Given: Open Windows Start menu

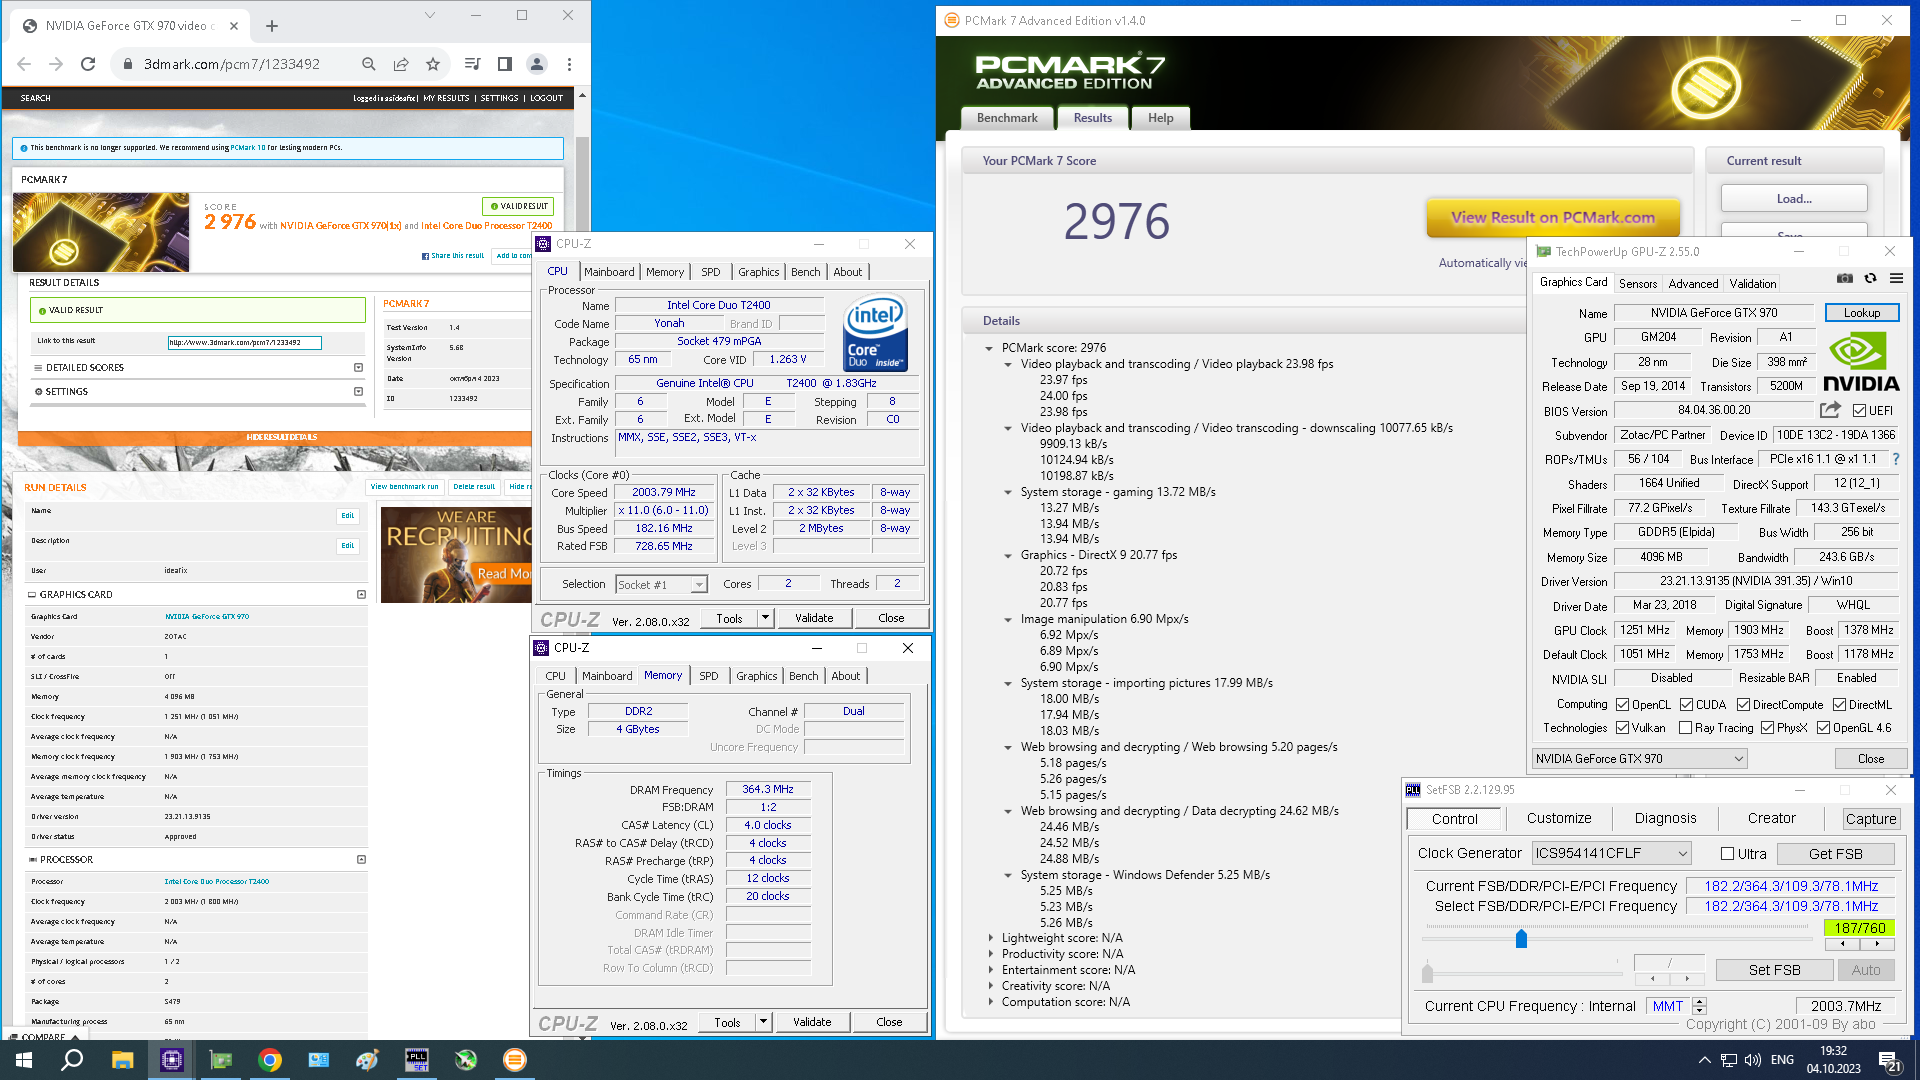Looking at the screenshot, I should (23, 1060).
